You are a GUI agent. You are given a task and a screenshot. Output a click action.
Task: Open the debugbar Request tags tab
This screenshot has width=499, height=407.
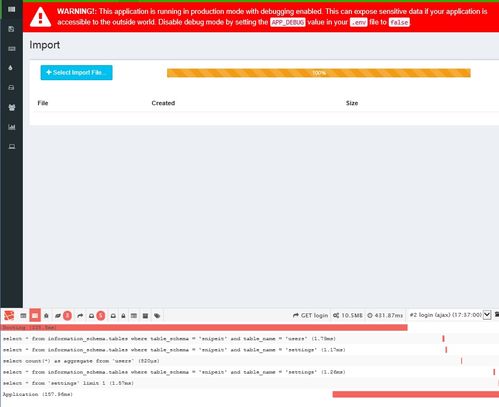[157, 315]
